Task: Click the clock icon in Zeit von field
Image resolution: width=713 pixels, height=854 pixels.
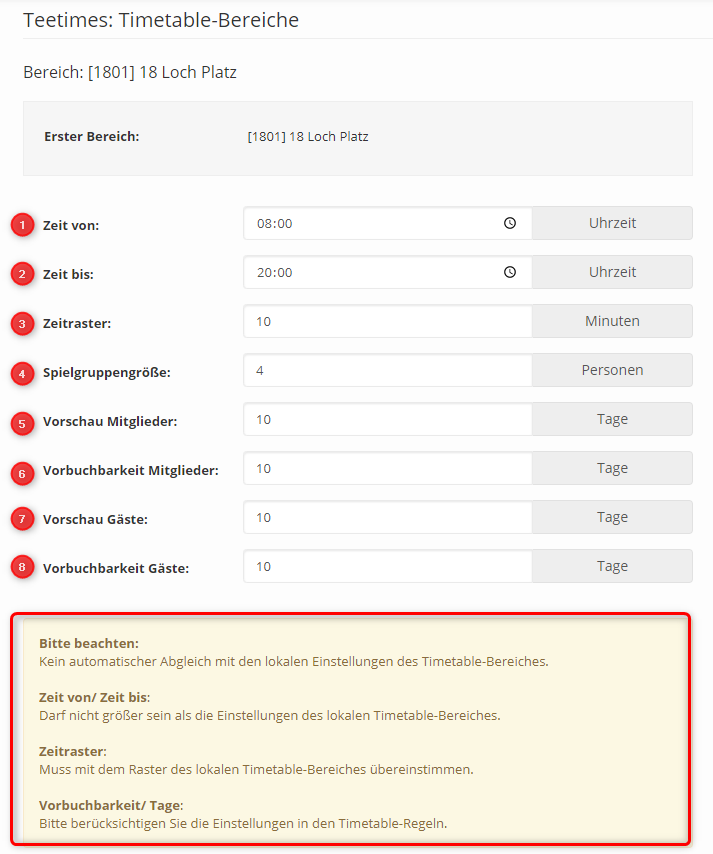Action: coord(510,224)
